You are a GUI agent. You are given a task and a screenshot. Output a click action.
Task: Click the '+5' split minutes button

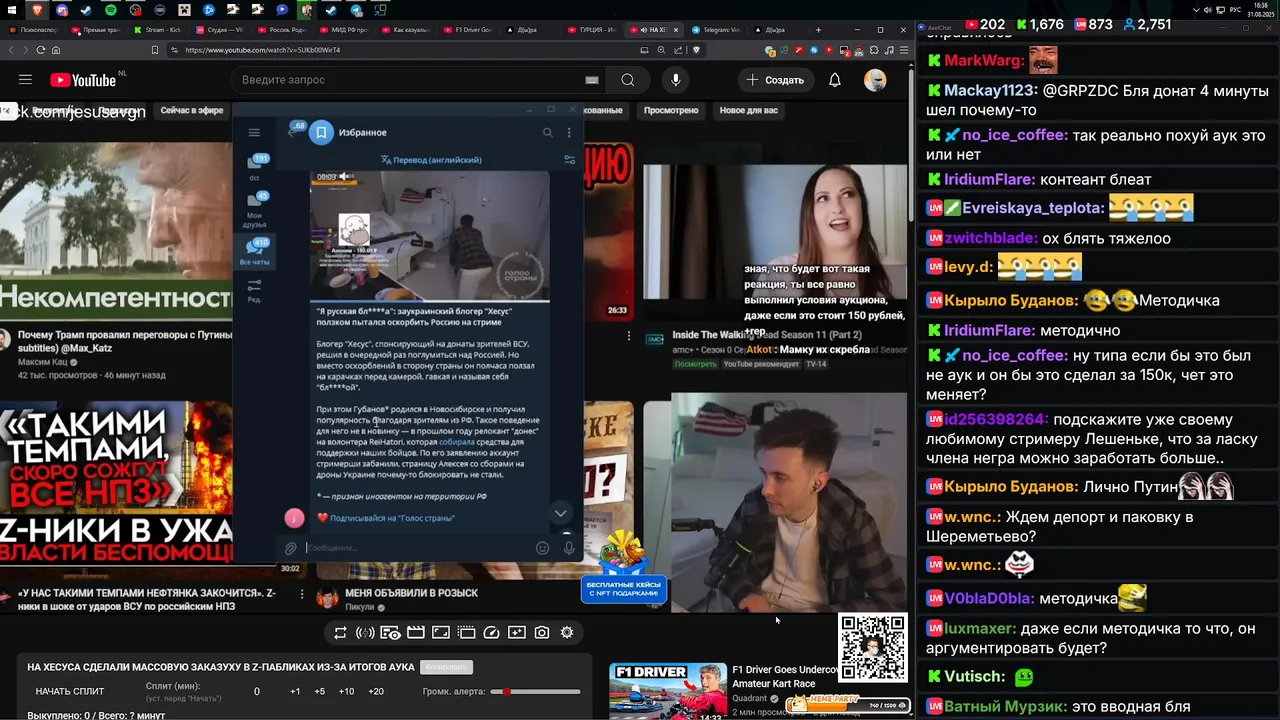320,691
